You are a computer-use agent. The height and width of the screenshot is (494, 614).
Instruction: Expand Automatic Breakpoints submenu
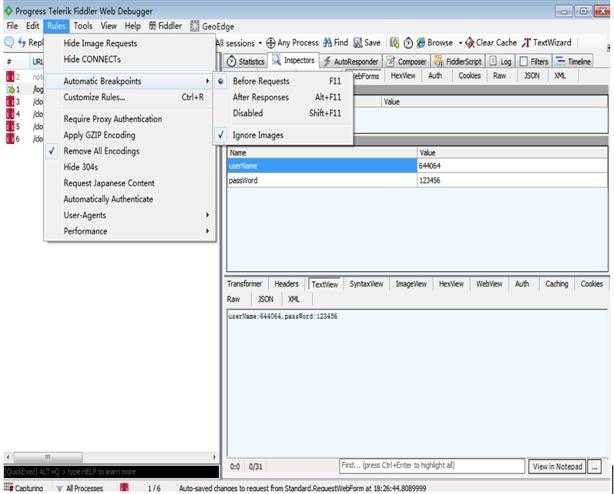click(x=130, y=81)
